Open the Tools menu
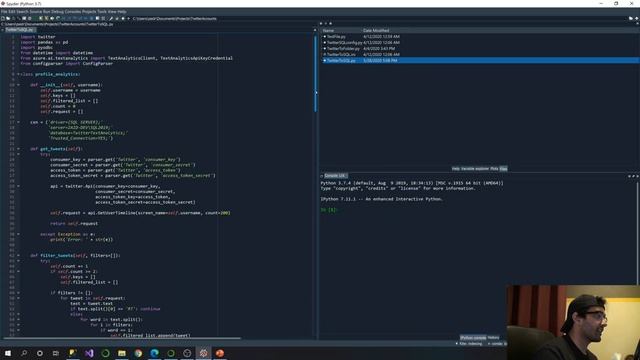The image size is (640, 360). point(102,11)
